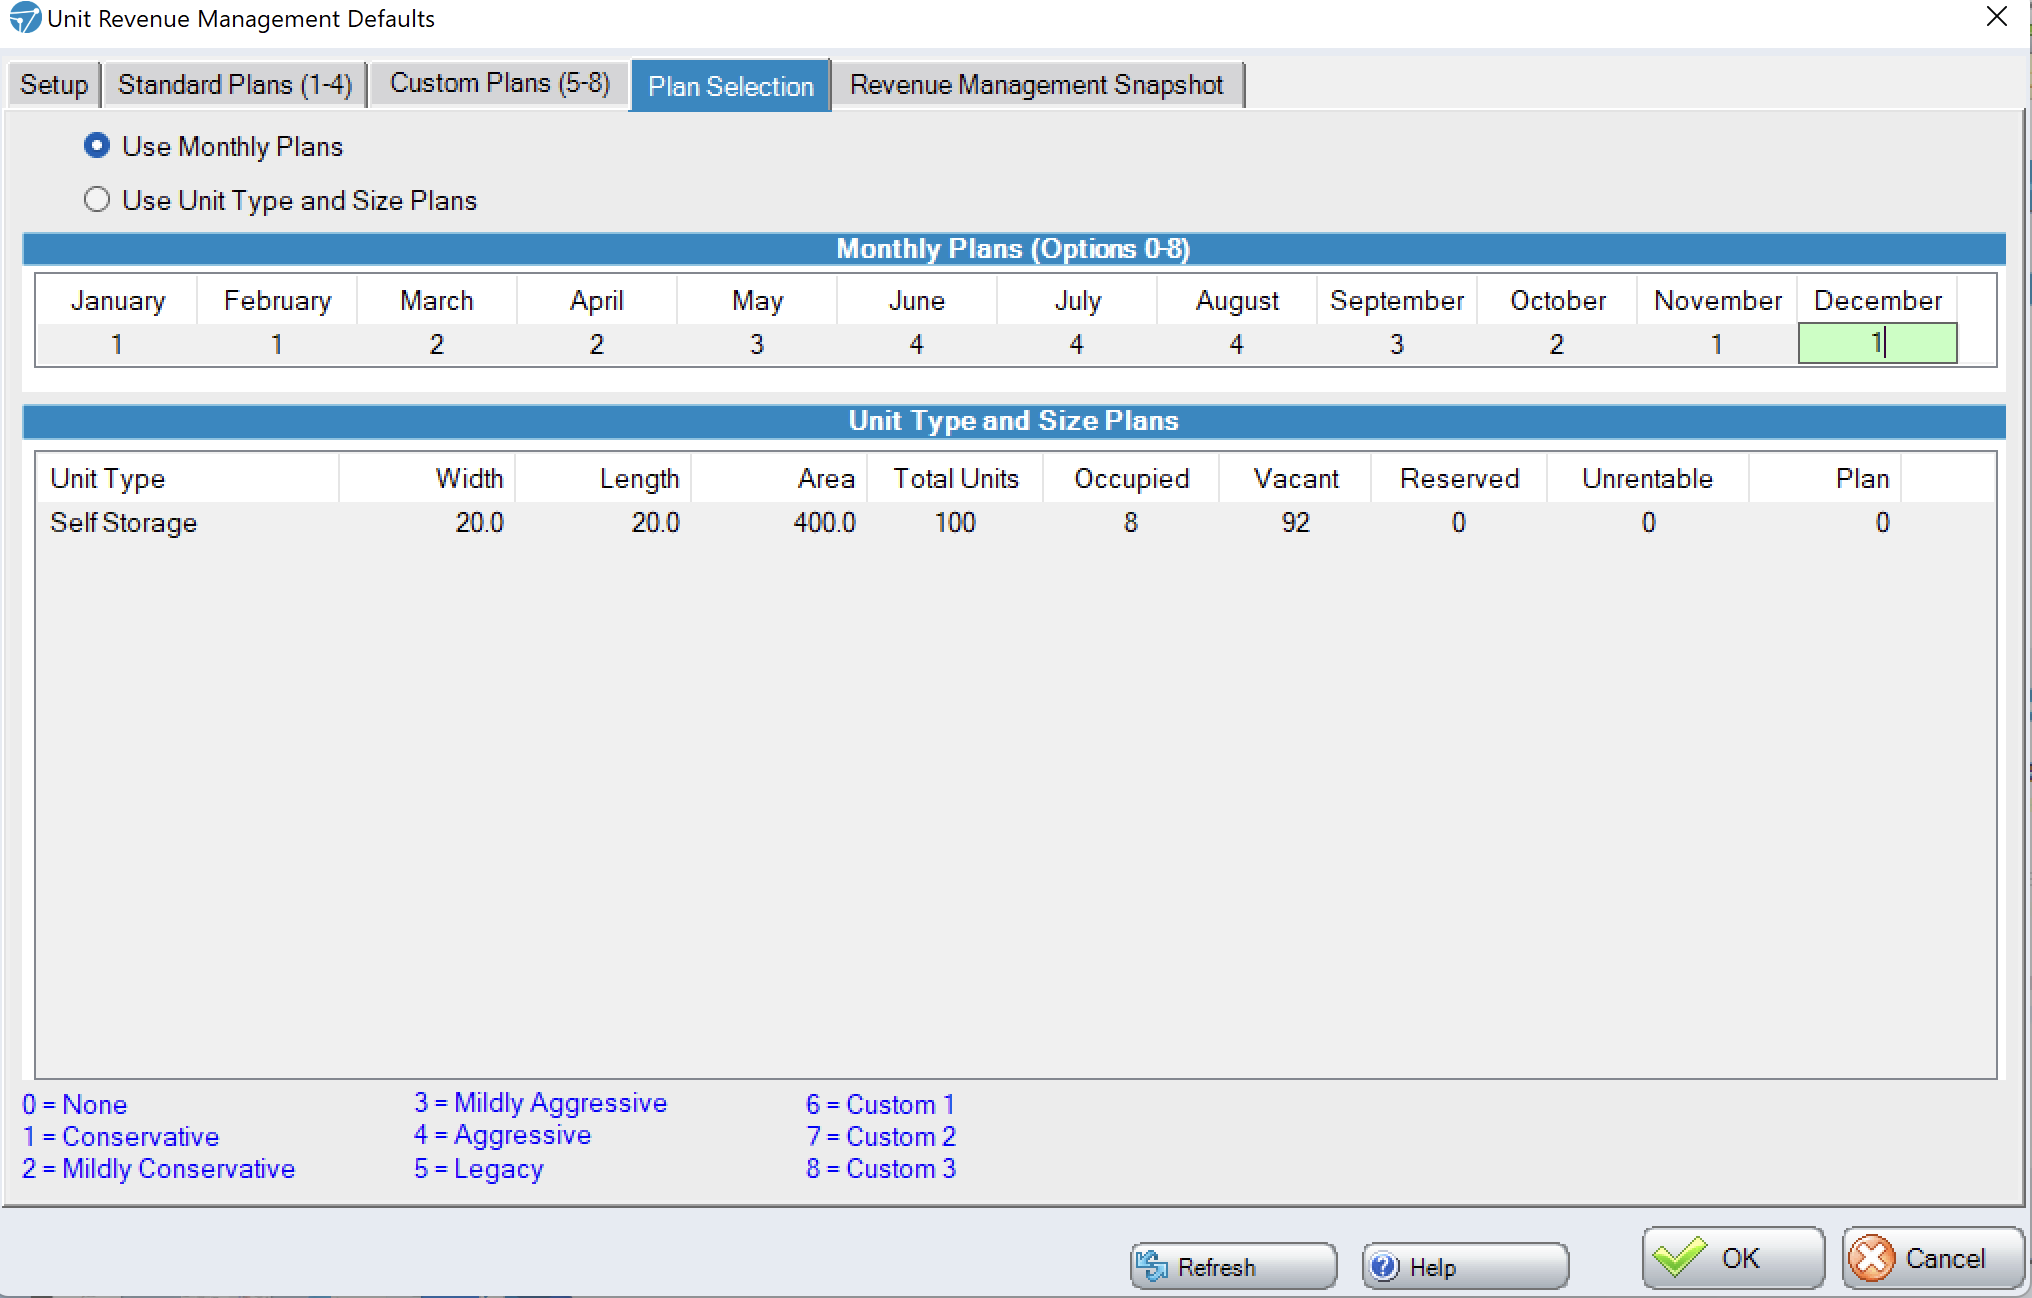
Task: Click the Reserved column header
Action: pos(1459,479)
